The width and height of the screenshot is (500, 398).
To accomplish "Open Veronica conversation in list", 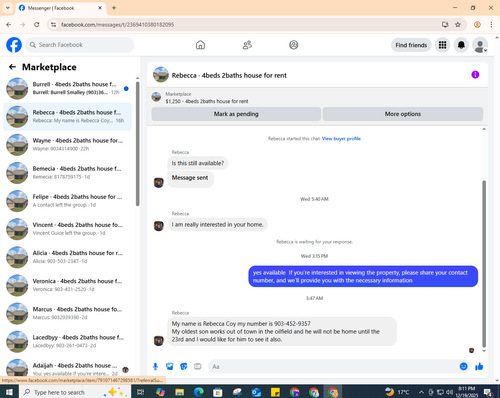I will [x=67, y=285].
